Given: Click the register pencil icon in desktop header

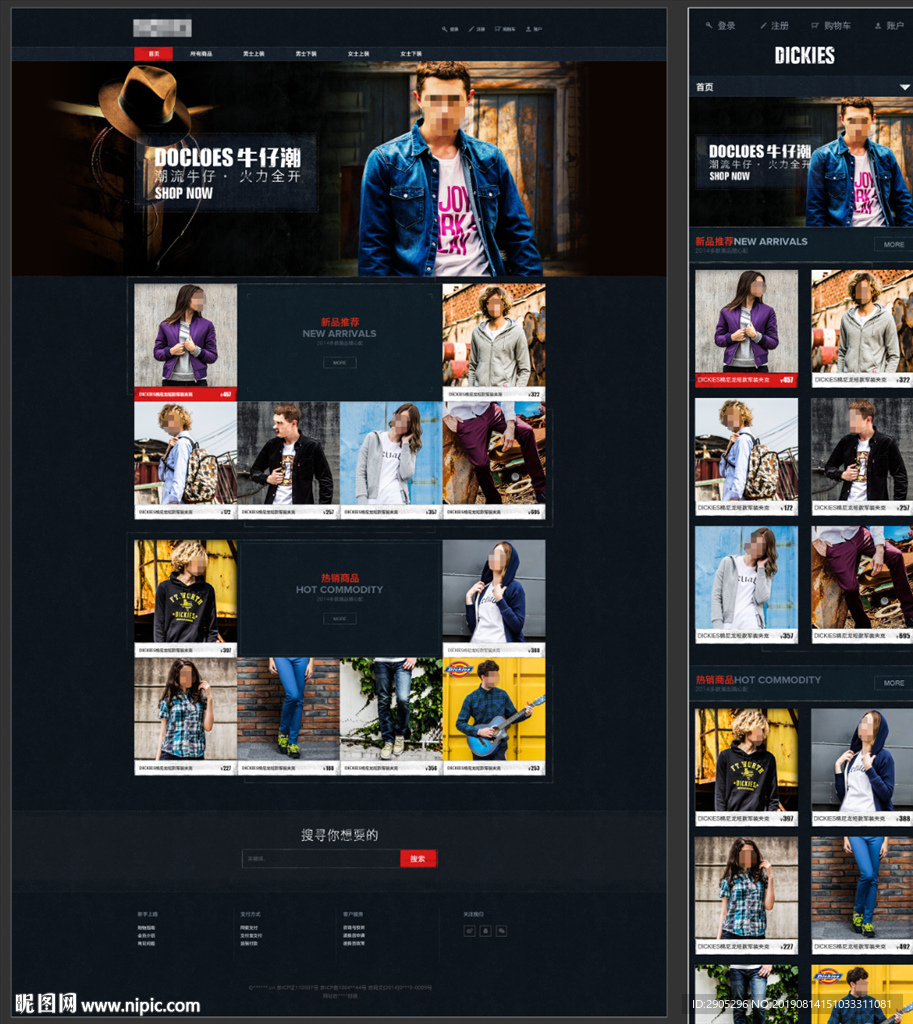Looking at the screenshot, I should pyautogui.click(x=471, y=29).
